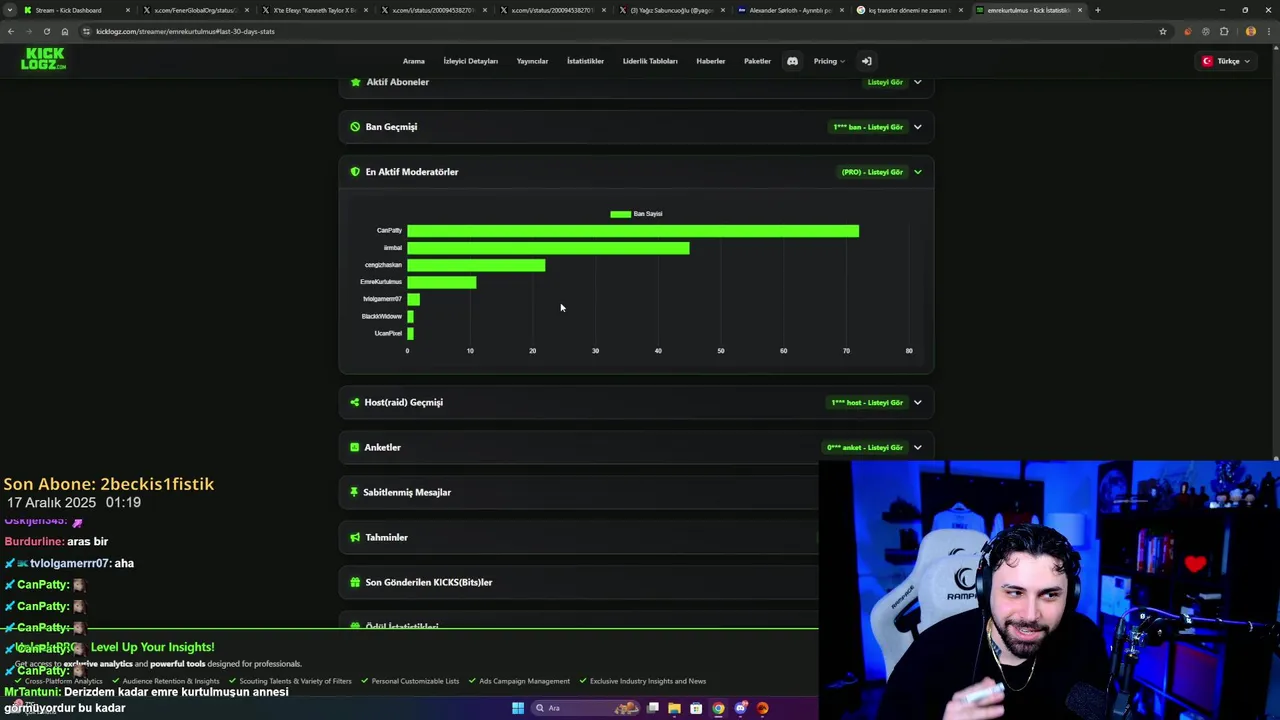The height and width of the screenshot is (720, 1280).
Task: Click the browser back arrow
Action: pos(11,31)
